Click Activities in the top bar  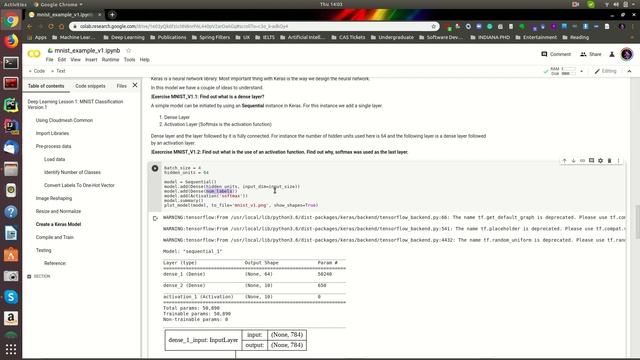pos(15,4)
